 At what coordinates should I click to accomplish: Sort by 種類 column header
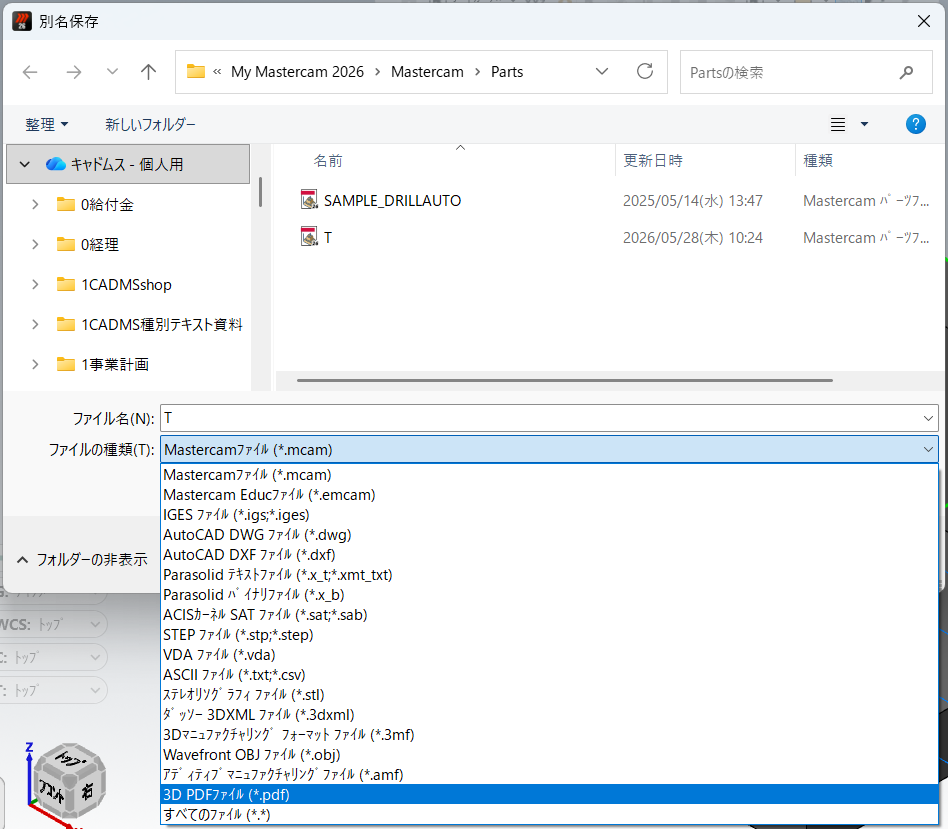coord(818,160)
